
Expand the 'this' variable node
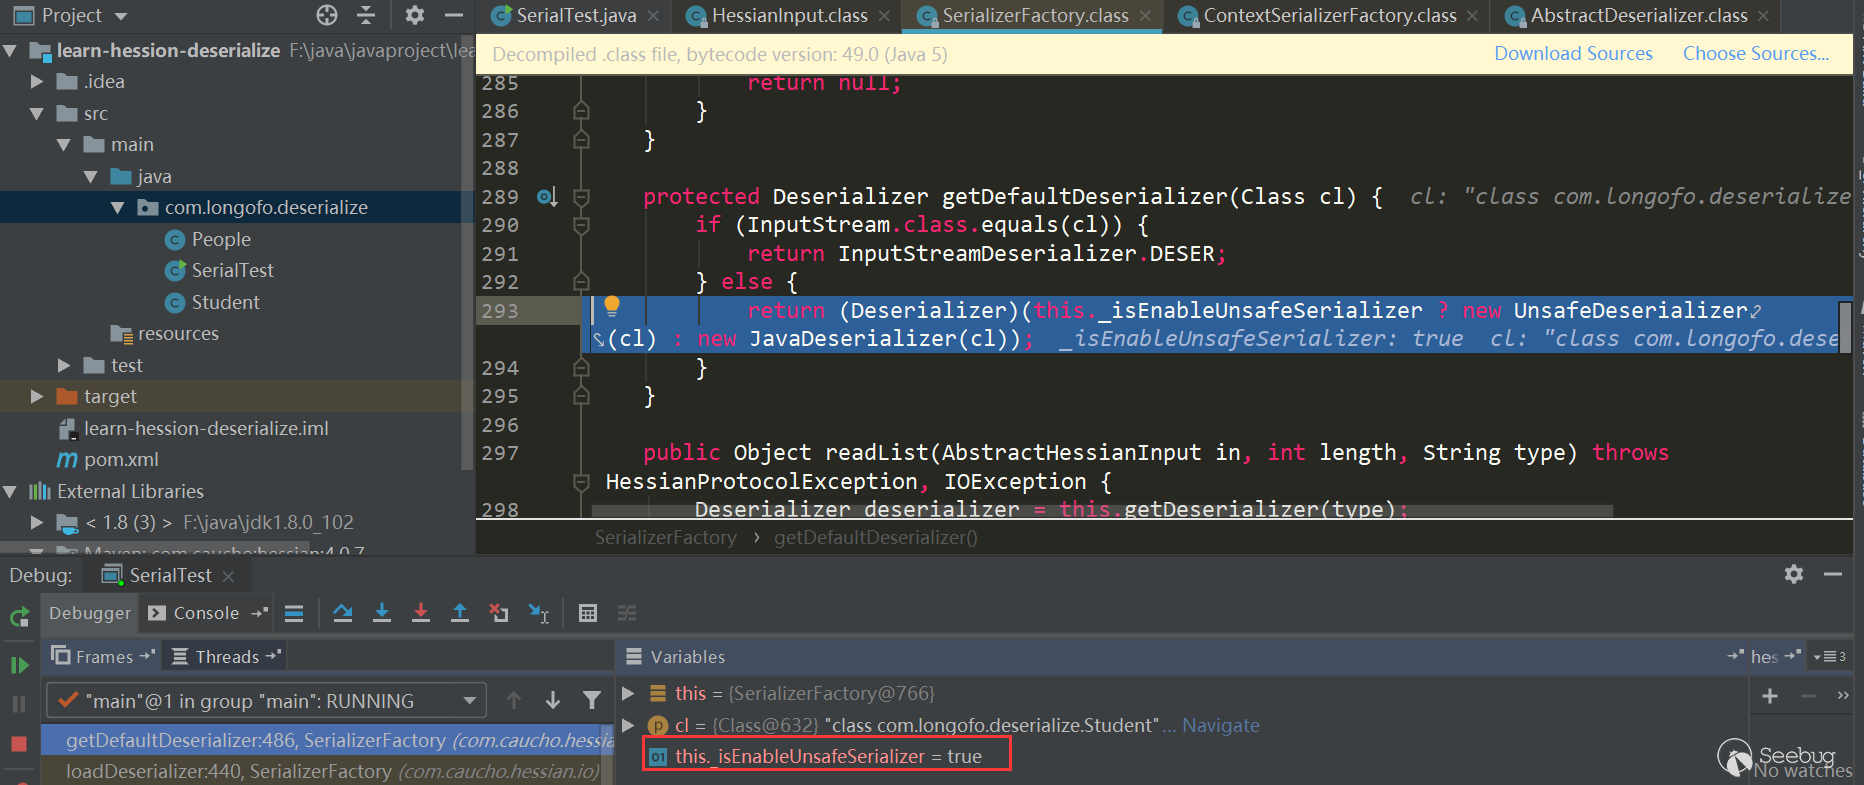pos(628,693)
